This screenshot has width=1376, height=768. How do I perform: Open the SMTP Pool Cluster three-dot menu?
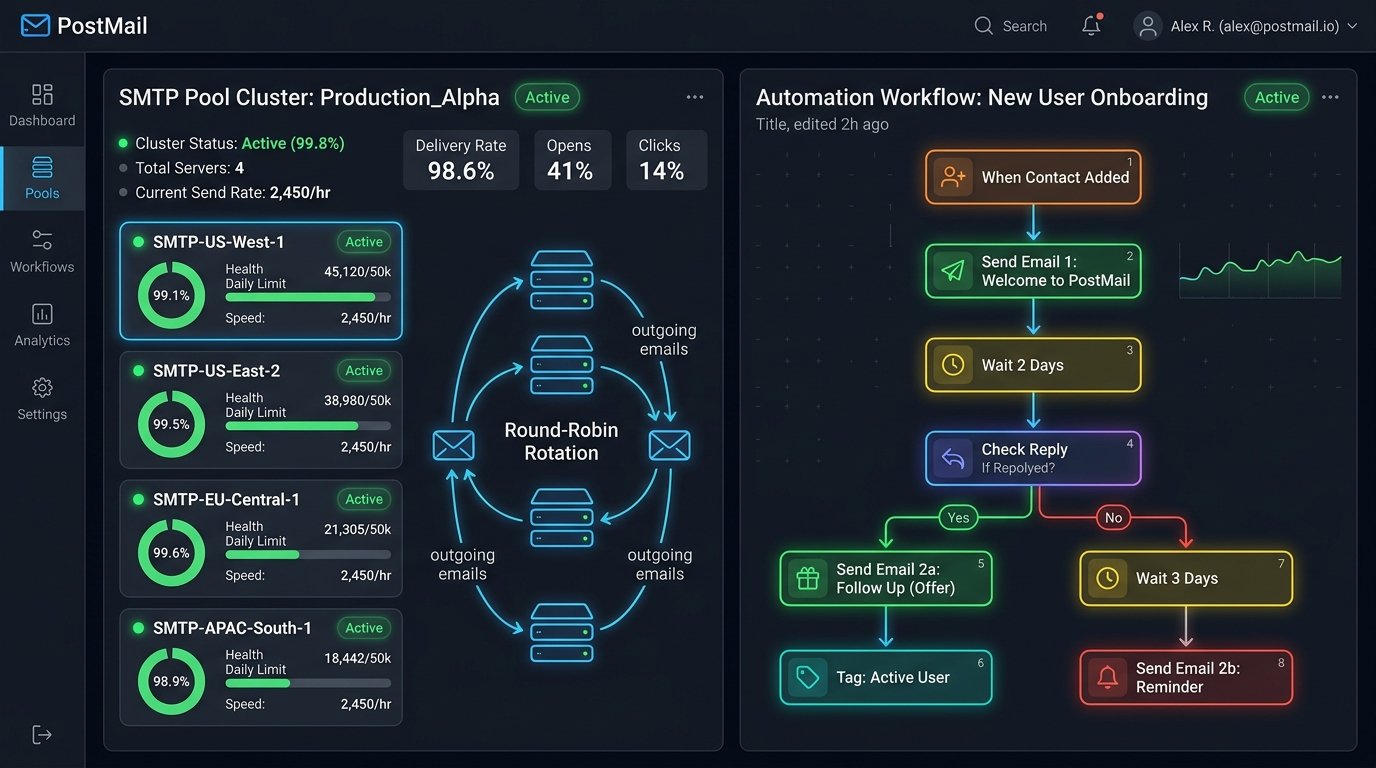695,97
